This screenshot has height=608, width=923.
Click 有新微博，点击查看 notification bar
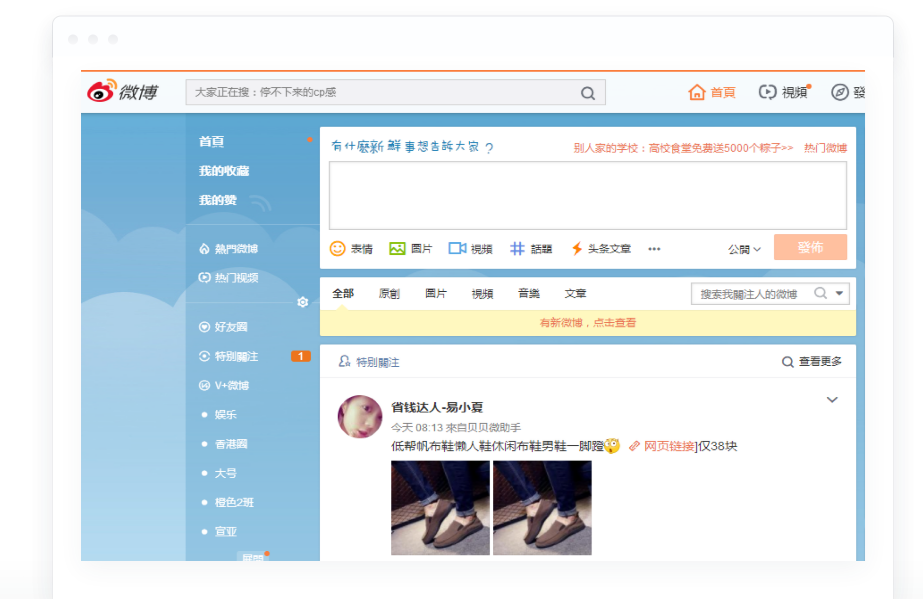587,323
